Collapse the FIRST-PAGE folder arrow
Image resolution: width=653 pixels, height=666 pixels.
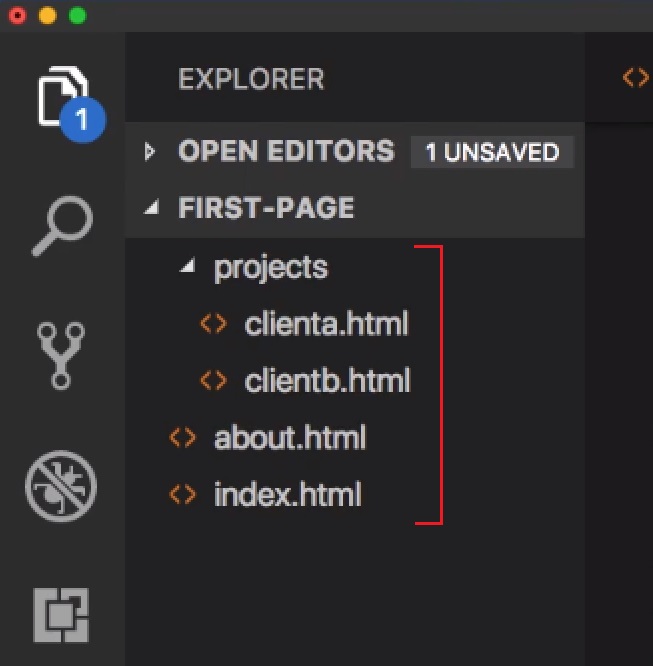[x=151, y=207]
